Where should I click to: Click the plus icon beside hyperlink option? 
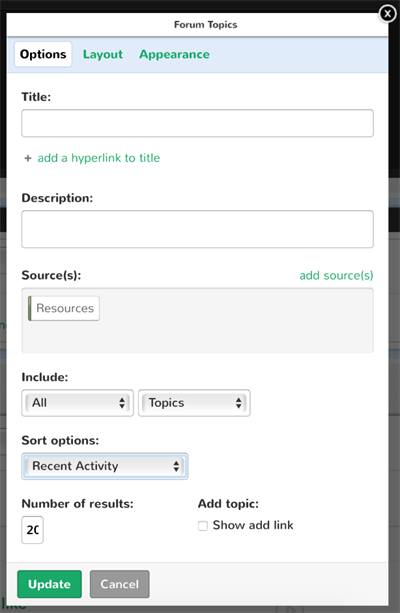[x=28, y=158]
